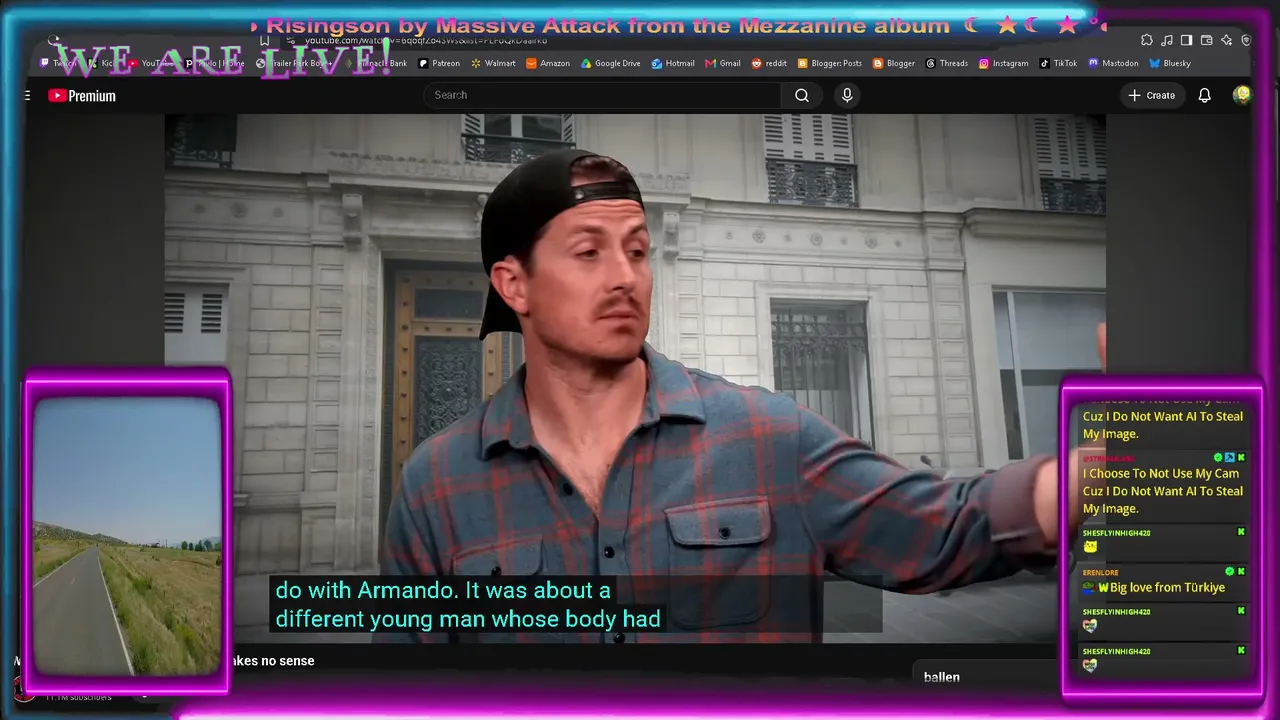Image resolution: width=1280 pixels, height=720 pixels.
Task: Open the YouTube account avatar menu
Action: pos(1242,95)
